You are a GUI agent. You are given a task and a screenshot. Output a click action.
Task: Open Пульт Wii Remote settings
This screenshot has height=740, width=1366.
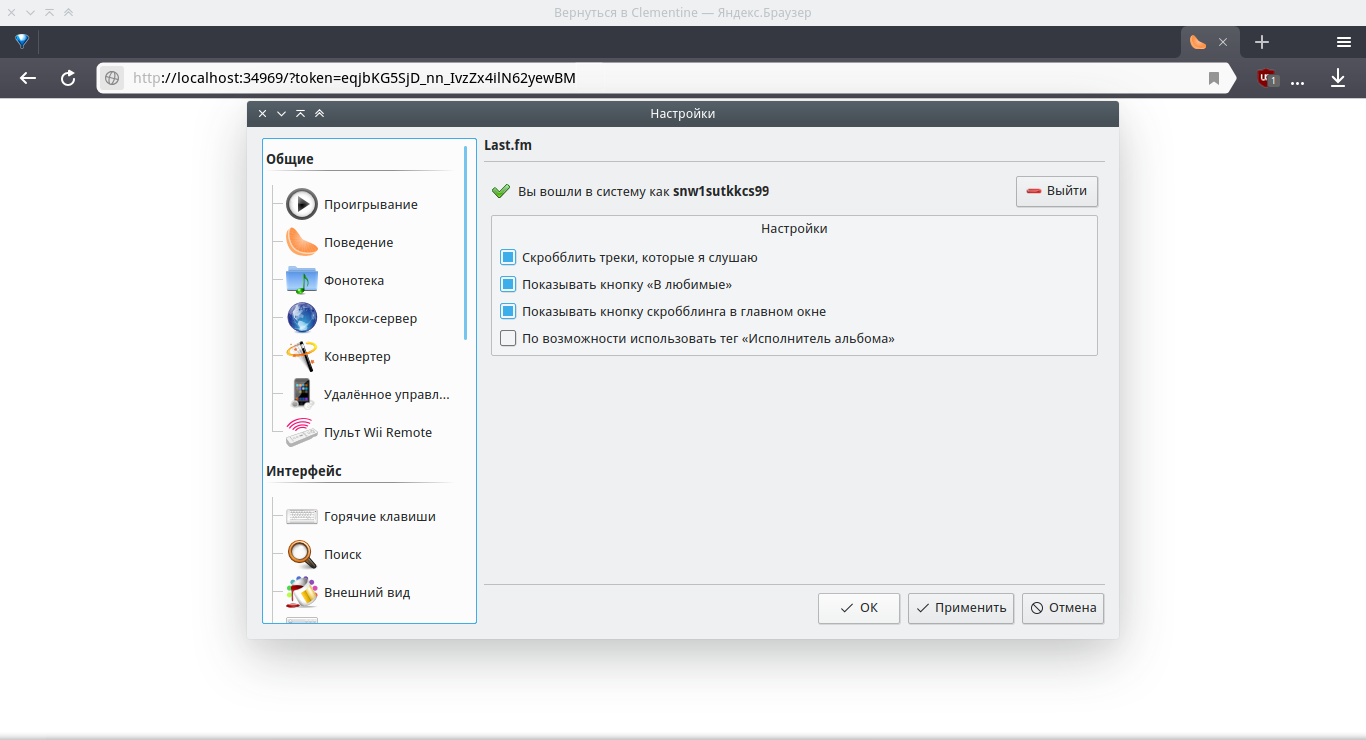tap(359, 432)
